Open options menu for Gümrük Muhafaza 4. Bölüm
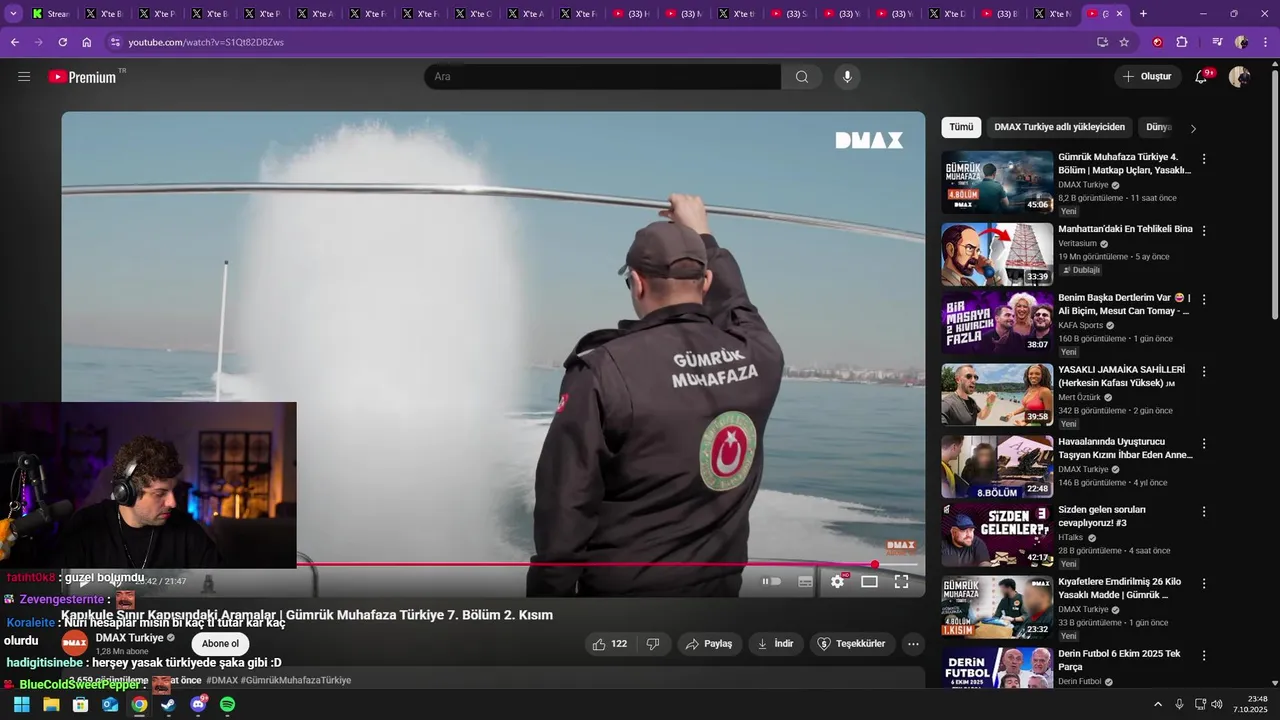Screen dimensions: 1280x720 click(x=1204, y=159)
